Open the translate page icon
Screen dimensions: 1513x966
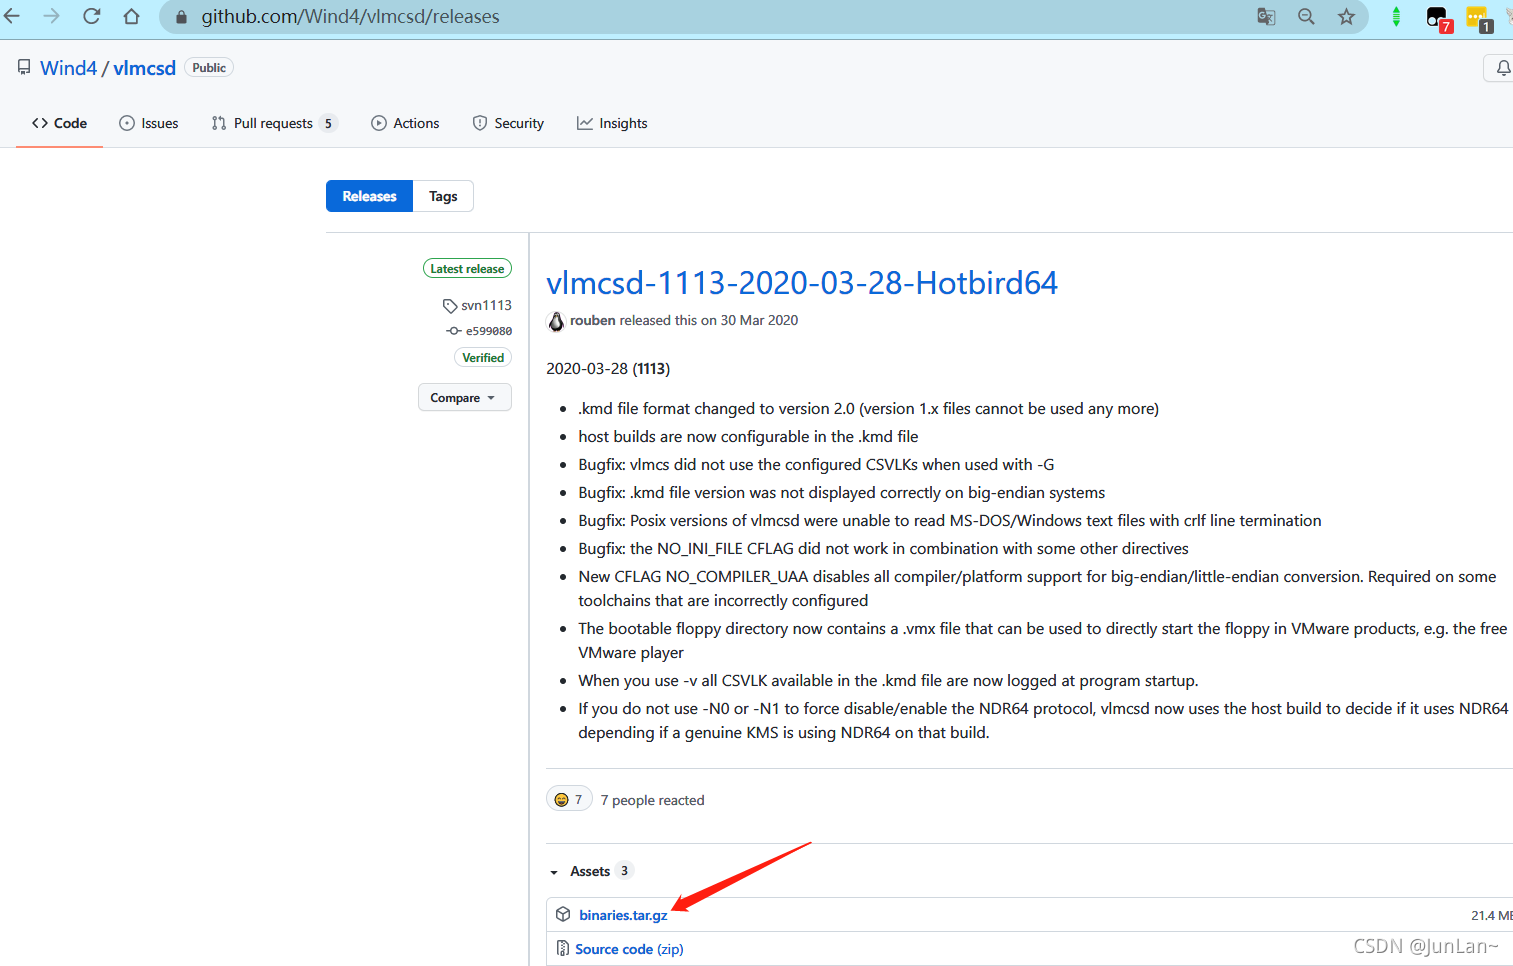click(x=1266, y=16)
